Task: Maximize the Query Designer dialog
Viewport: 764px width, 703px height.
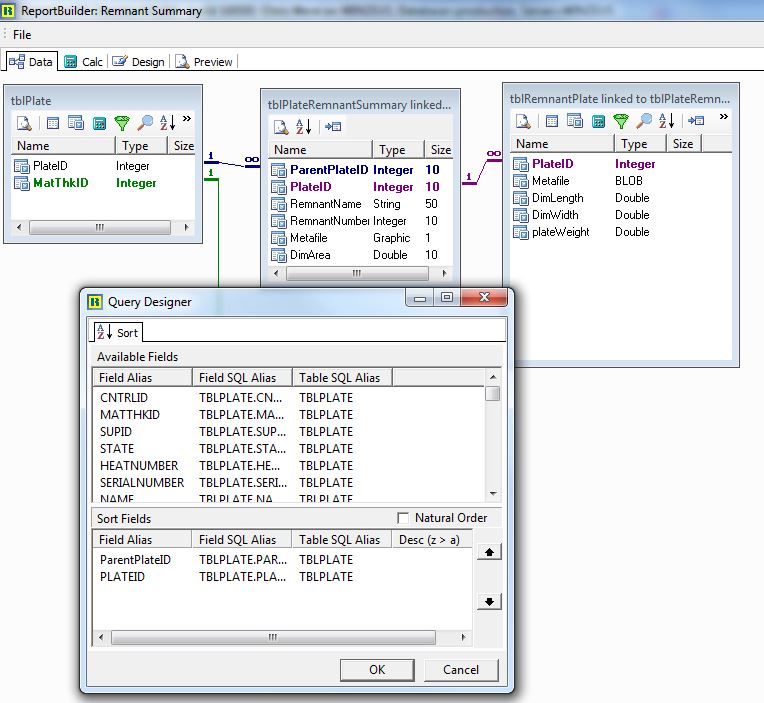Action: [x=447, y=297]
